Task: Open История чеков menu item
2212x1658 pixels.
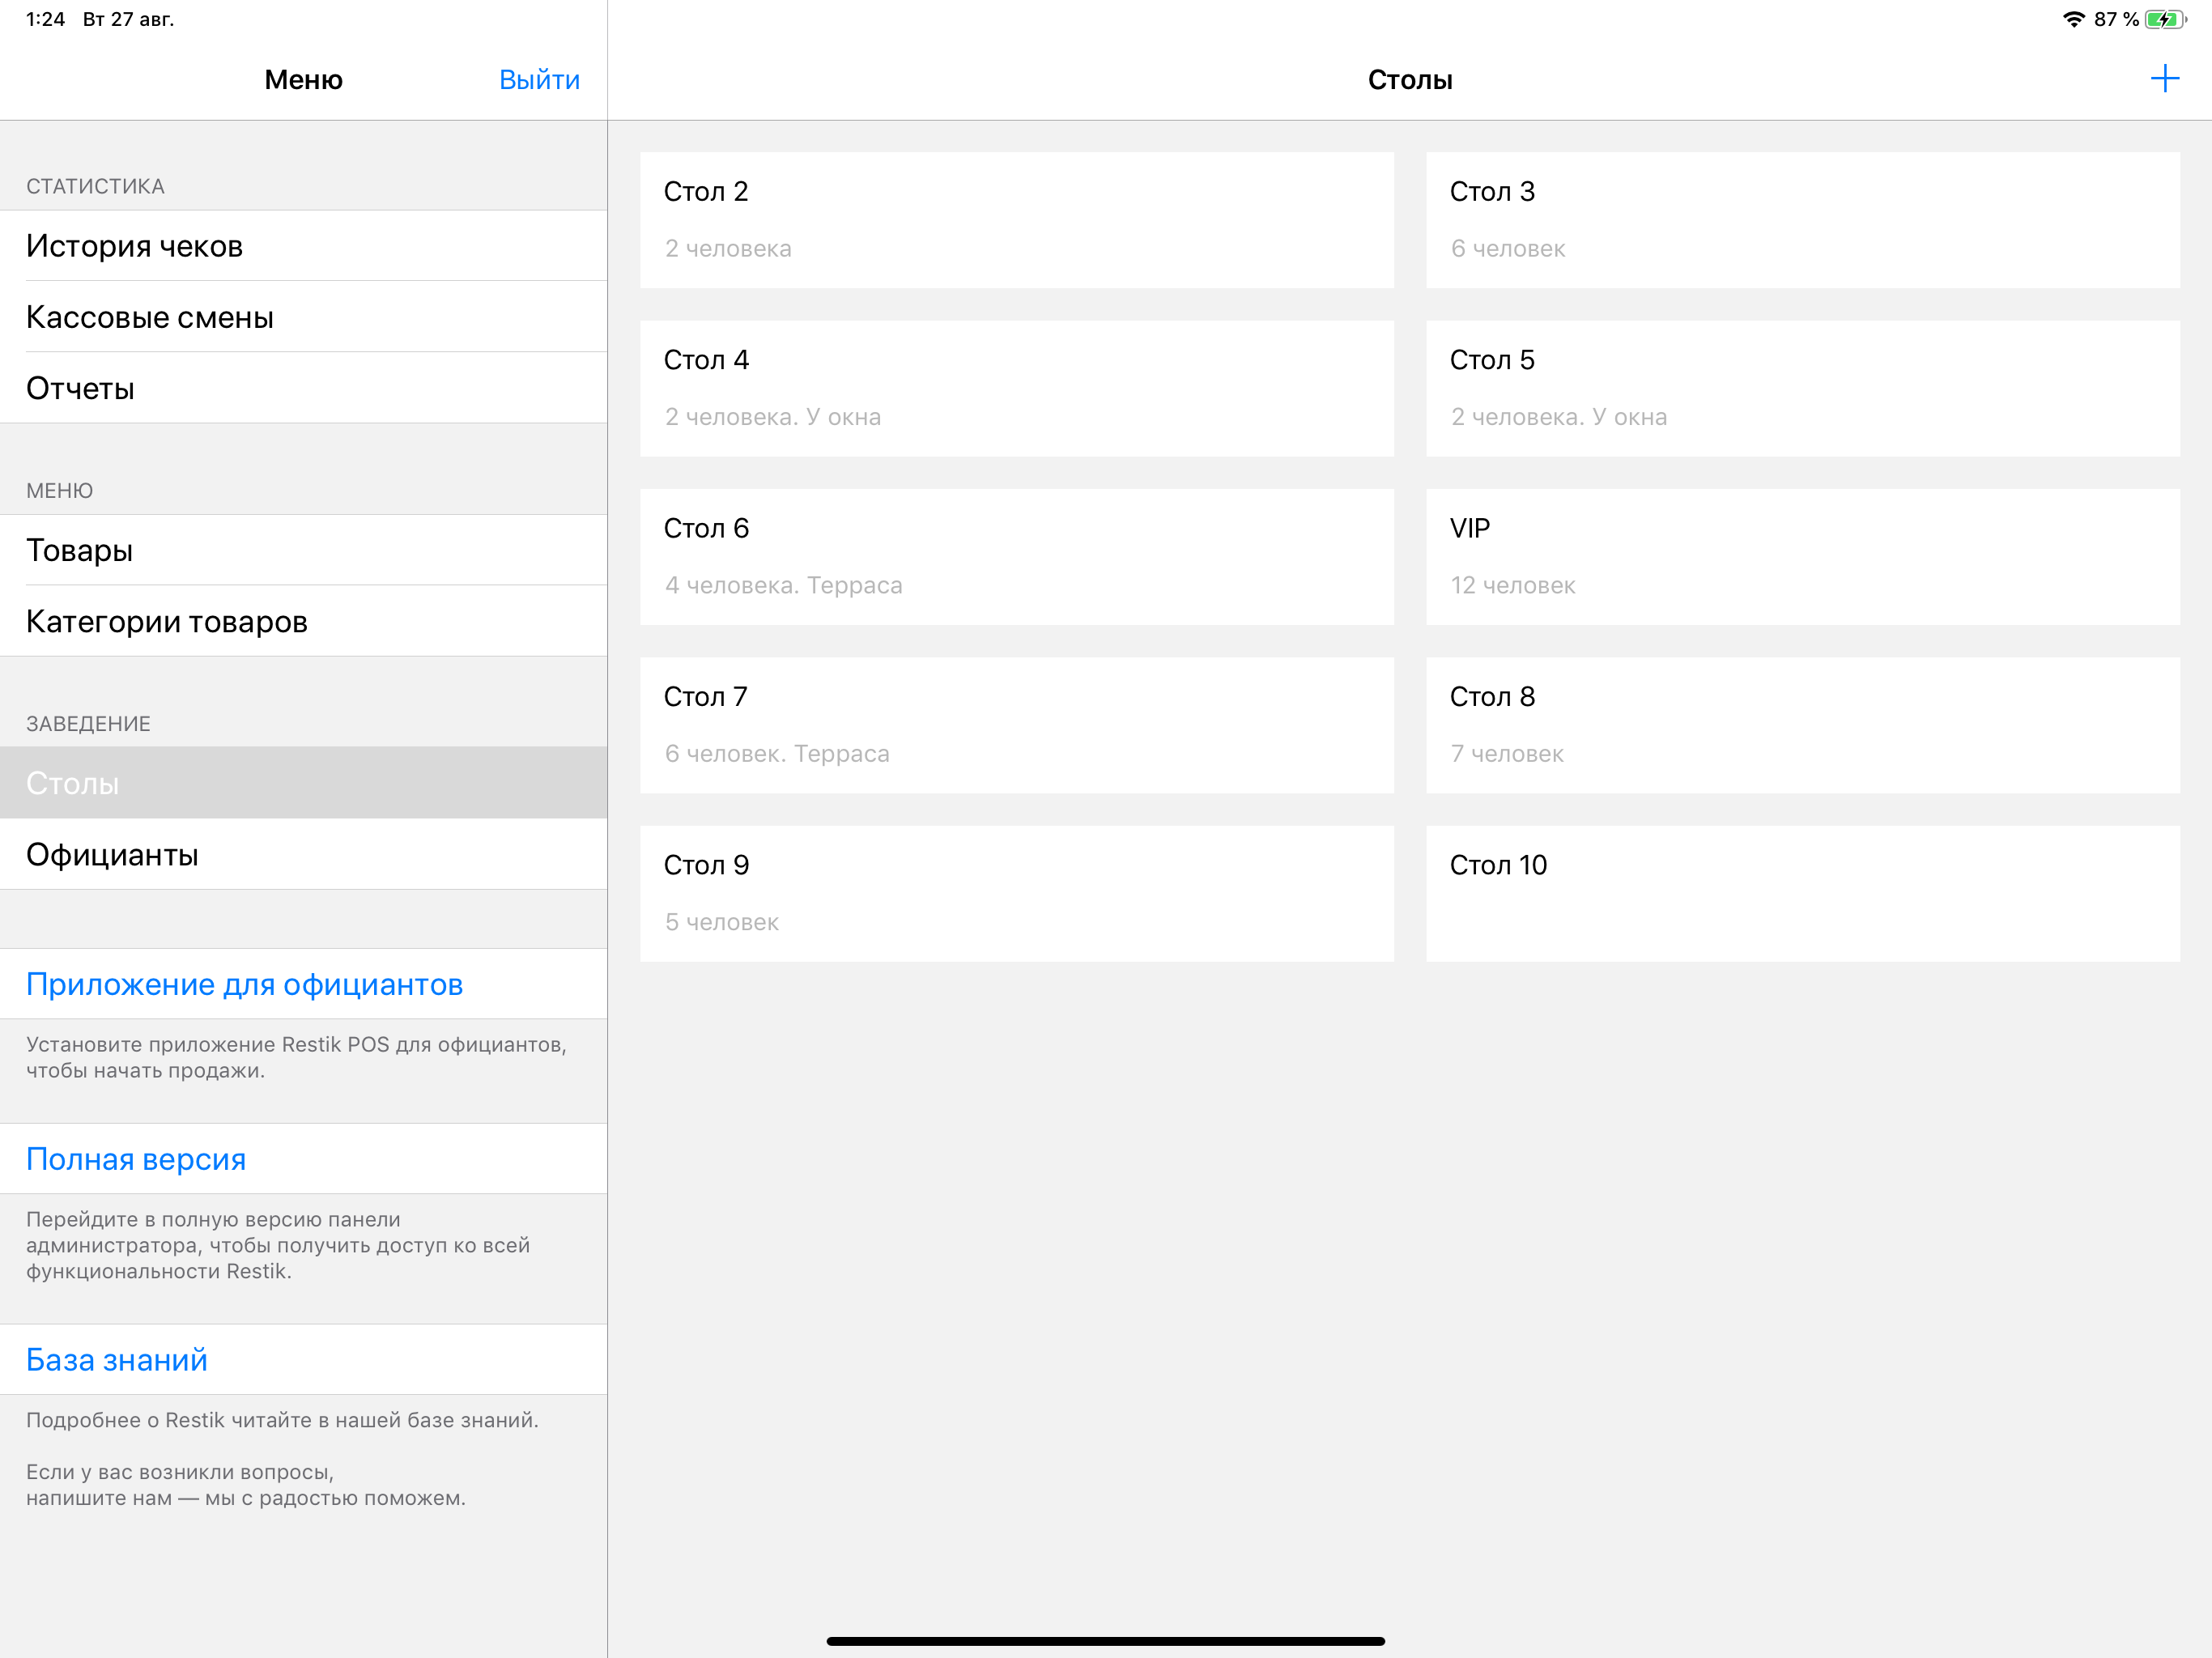Action: (x=303, y=246)
